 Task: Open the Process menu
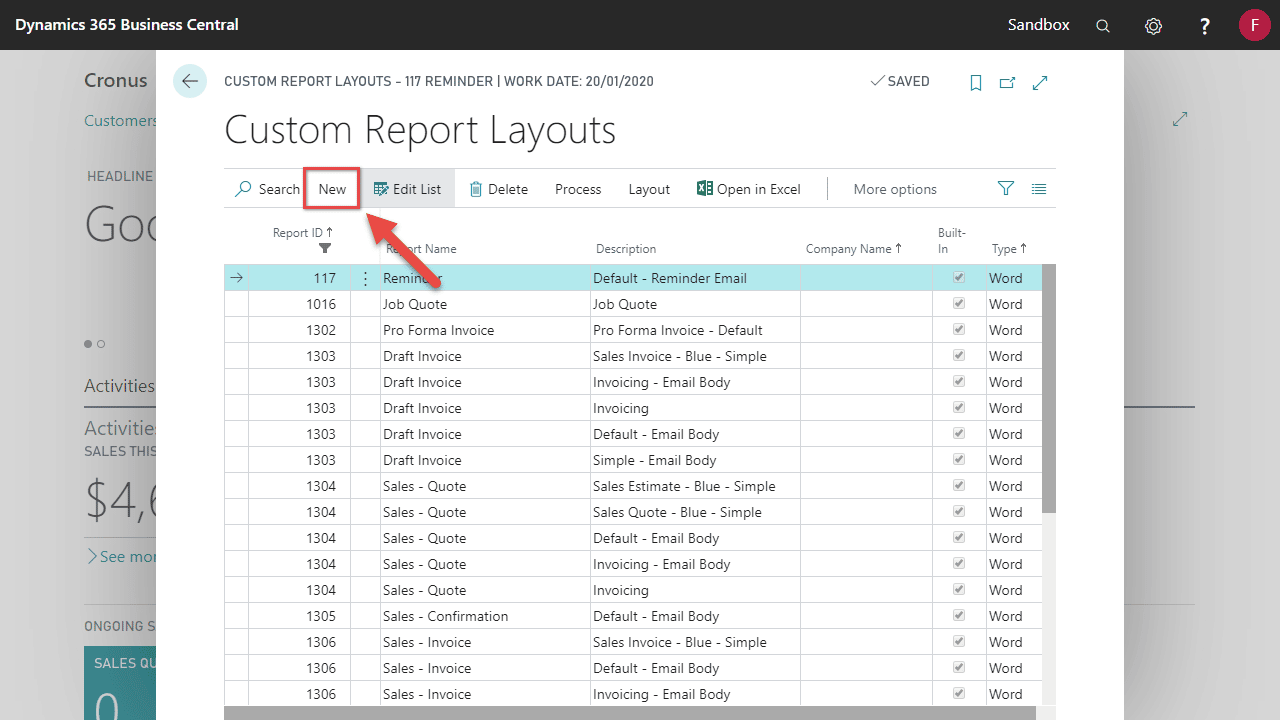pyautogui.click(x=578, y=189)
